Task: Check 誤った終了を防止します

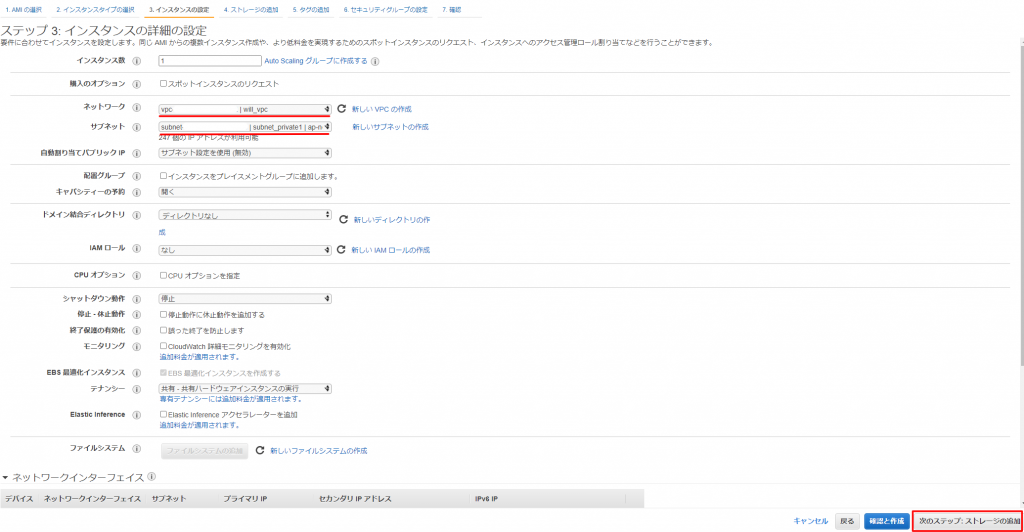Action: (163, 330)
